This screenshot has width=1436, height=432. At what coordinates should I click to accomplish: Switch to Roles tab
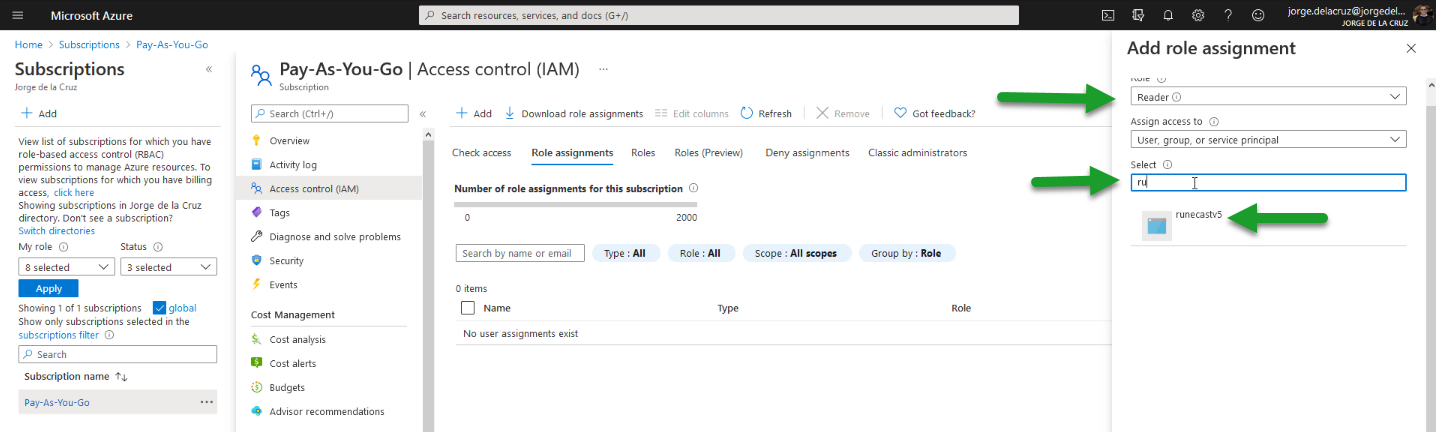tap(643, 153)
